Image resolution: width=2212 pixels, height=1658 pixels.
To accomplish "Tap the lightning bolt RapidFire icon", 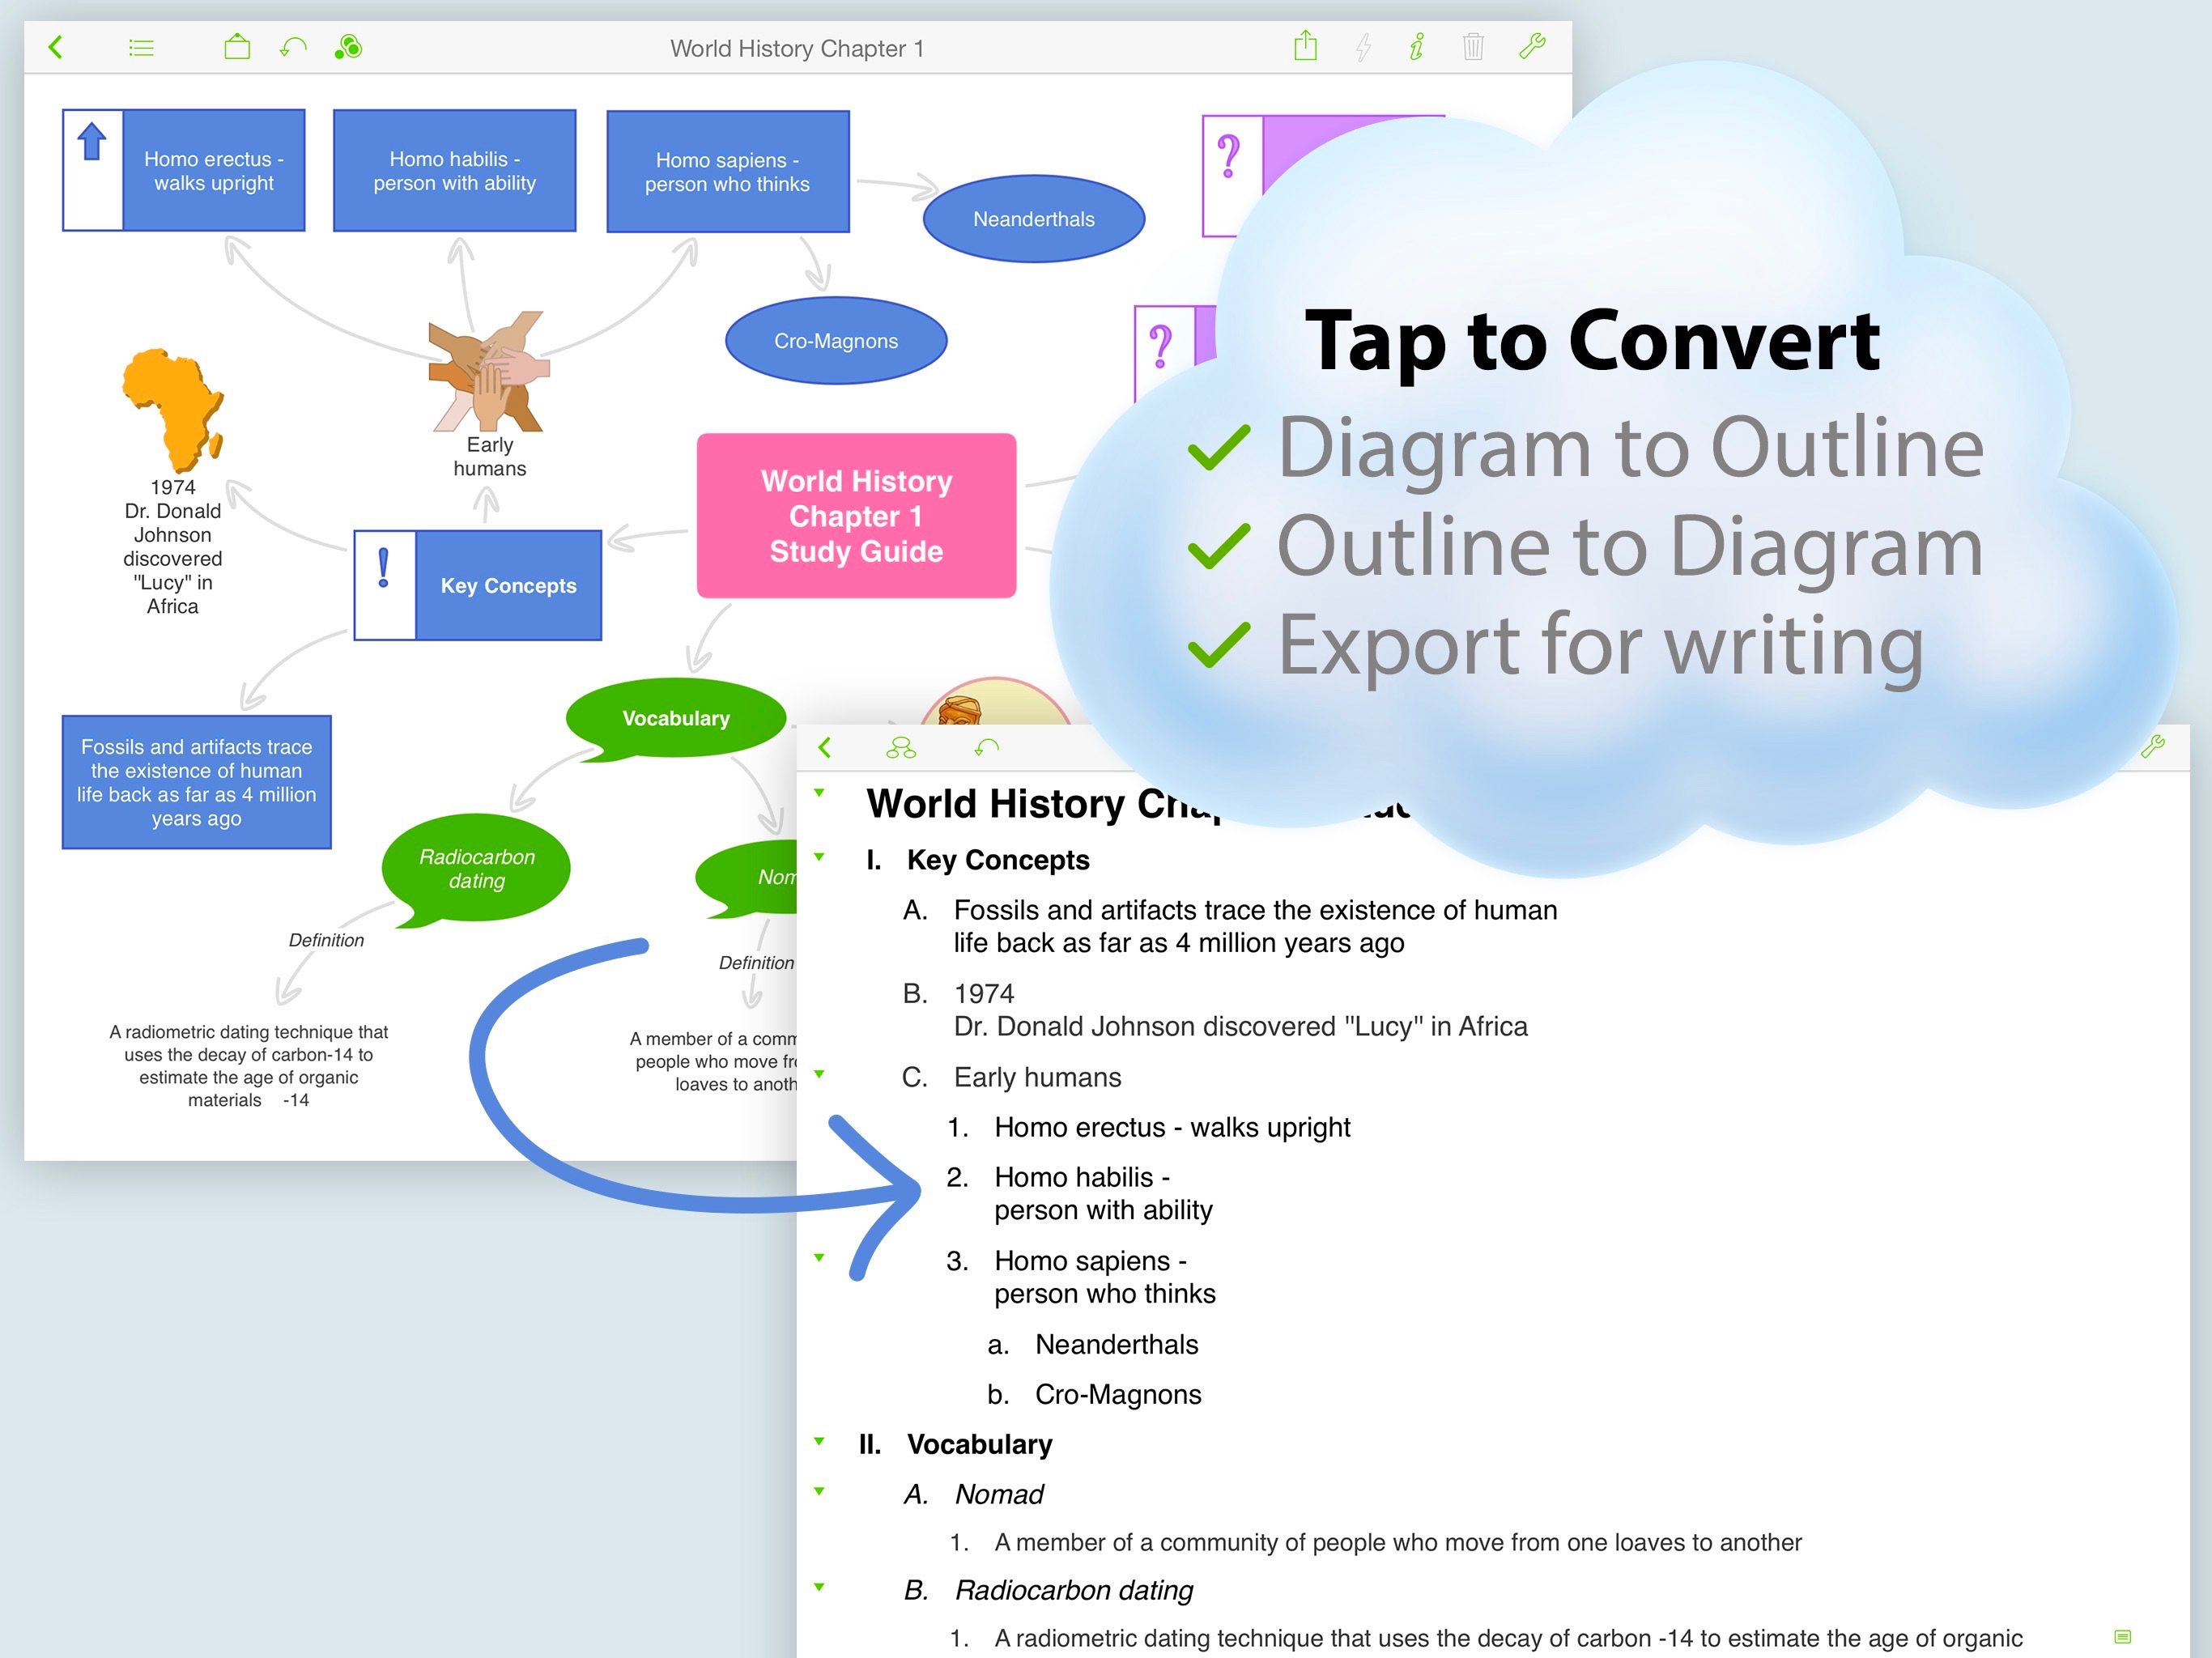I will 1363,47.
